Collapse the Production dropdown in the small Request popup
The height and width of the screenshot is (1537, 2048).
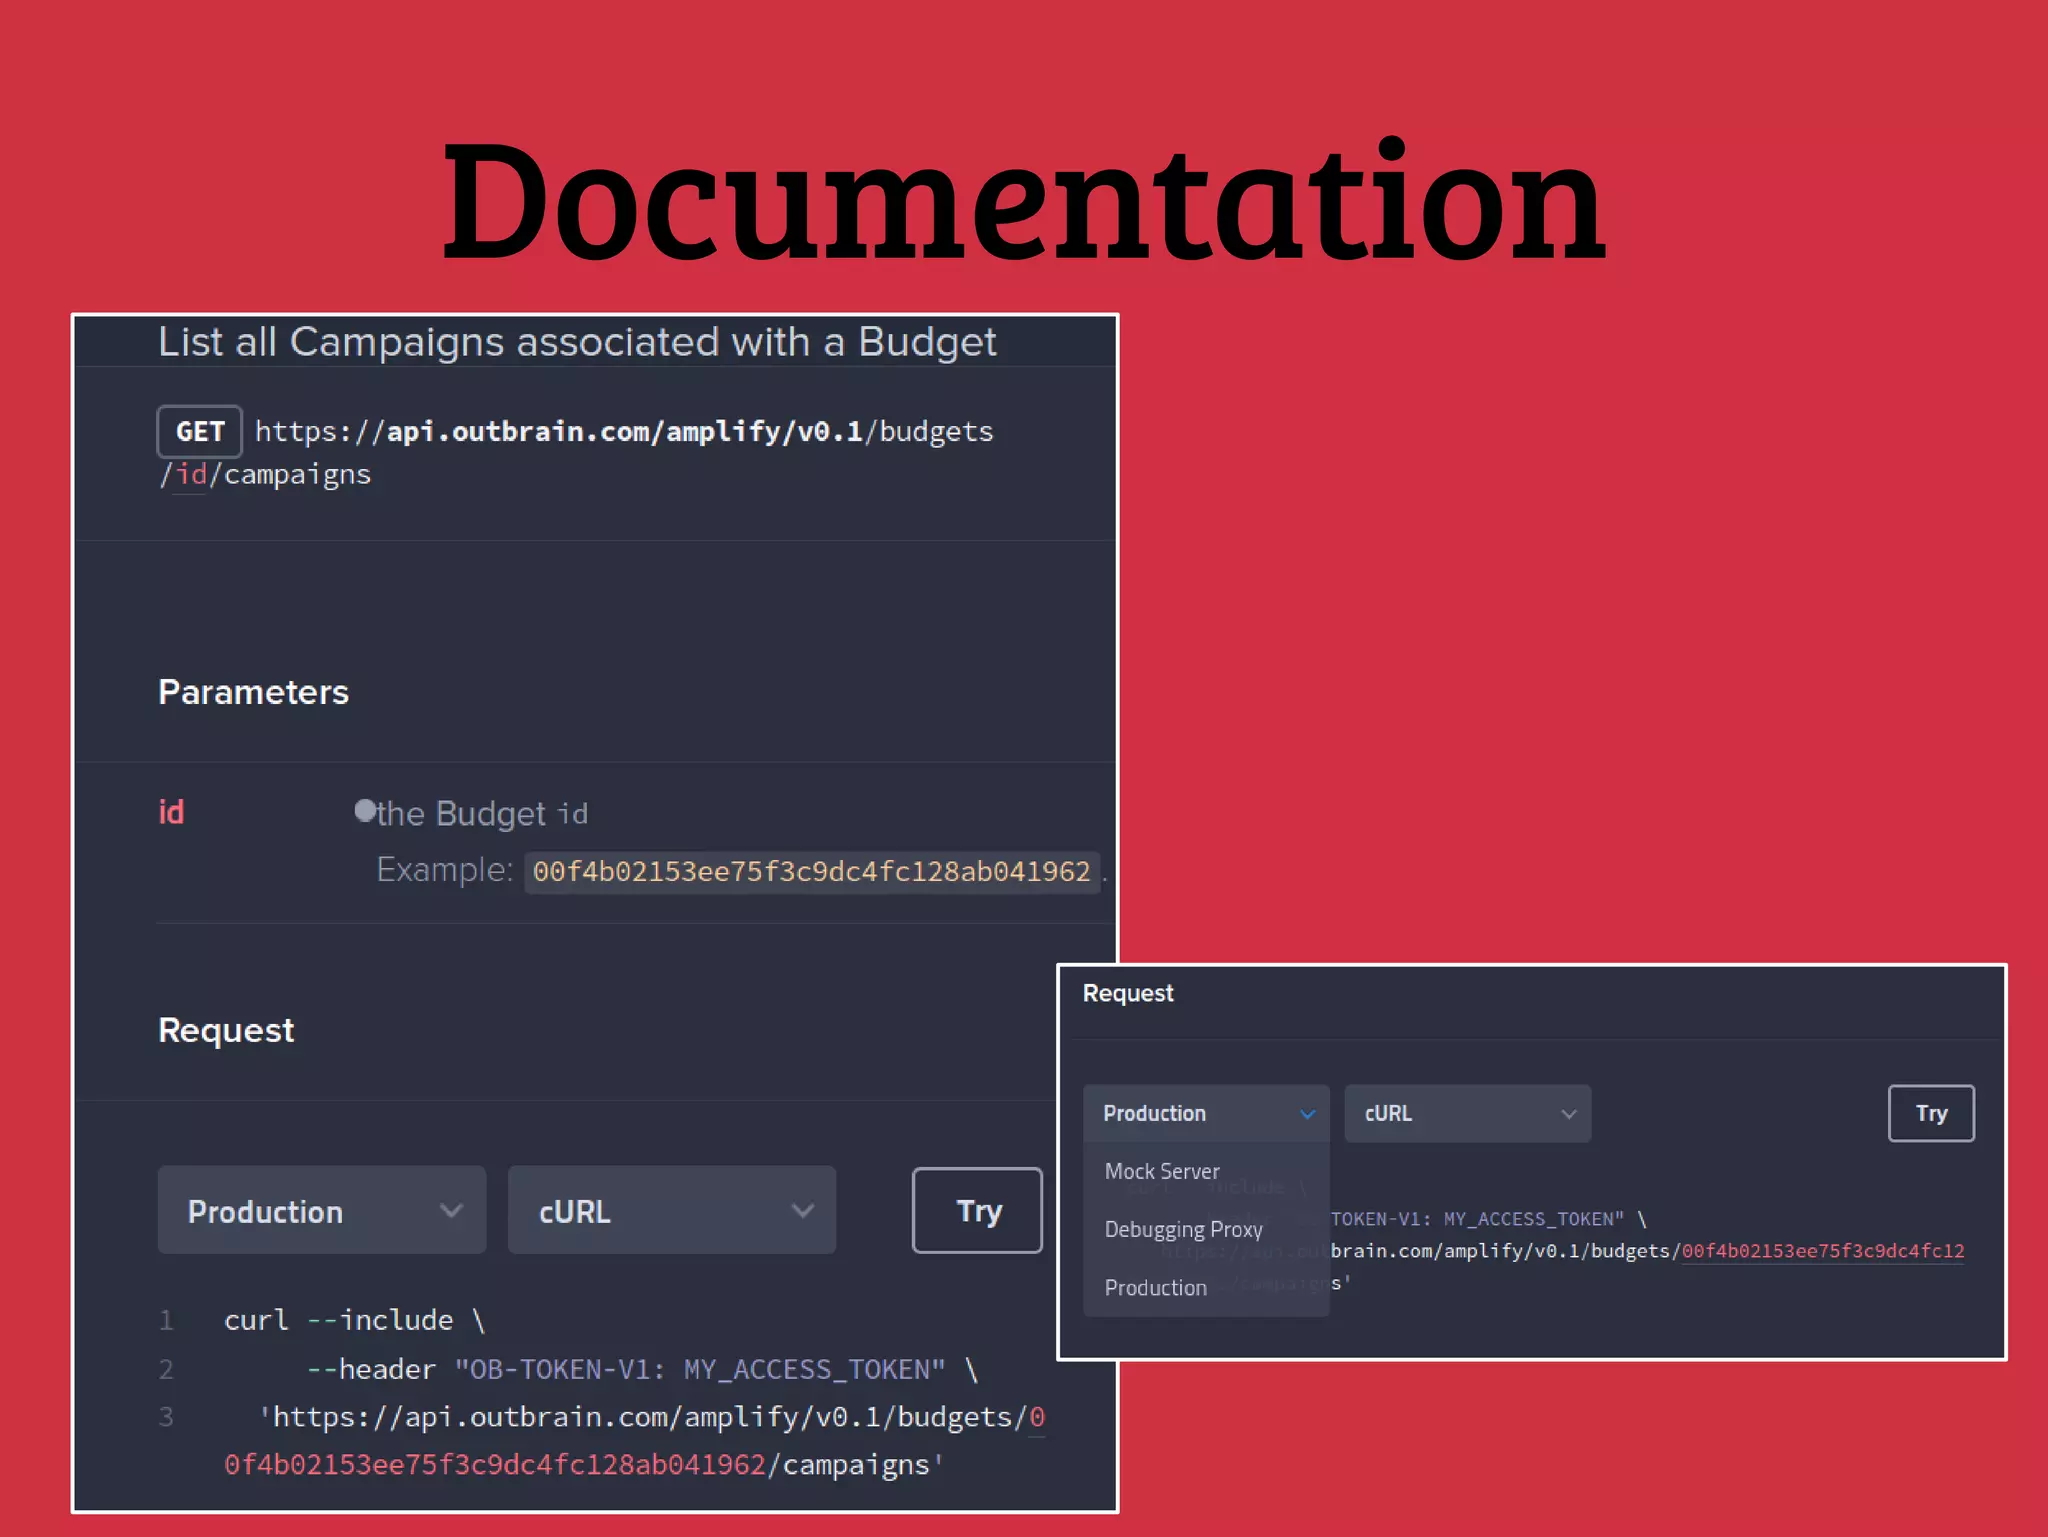point(1206,1113)
